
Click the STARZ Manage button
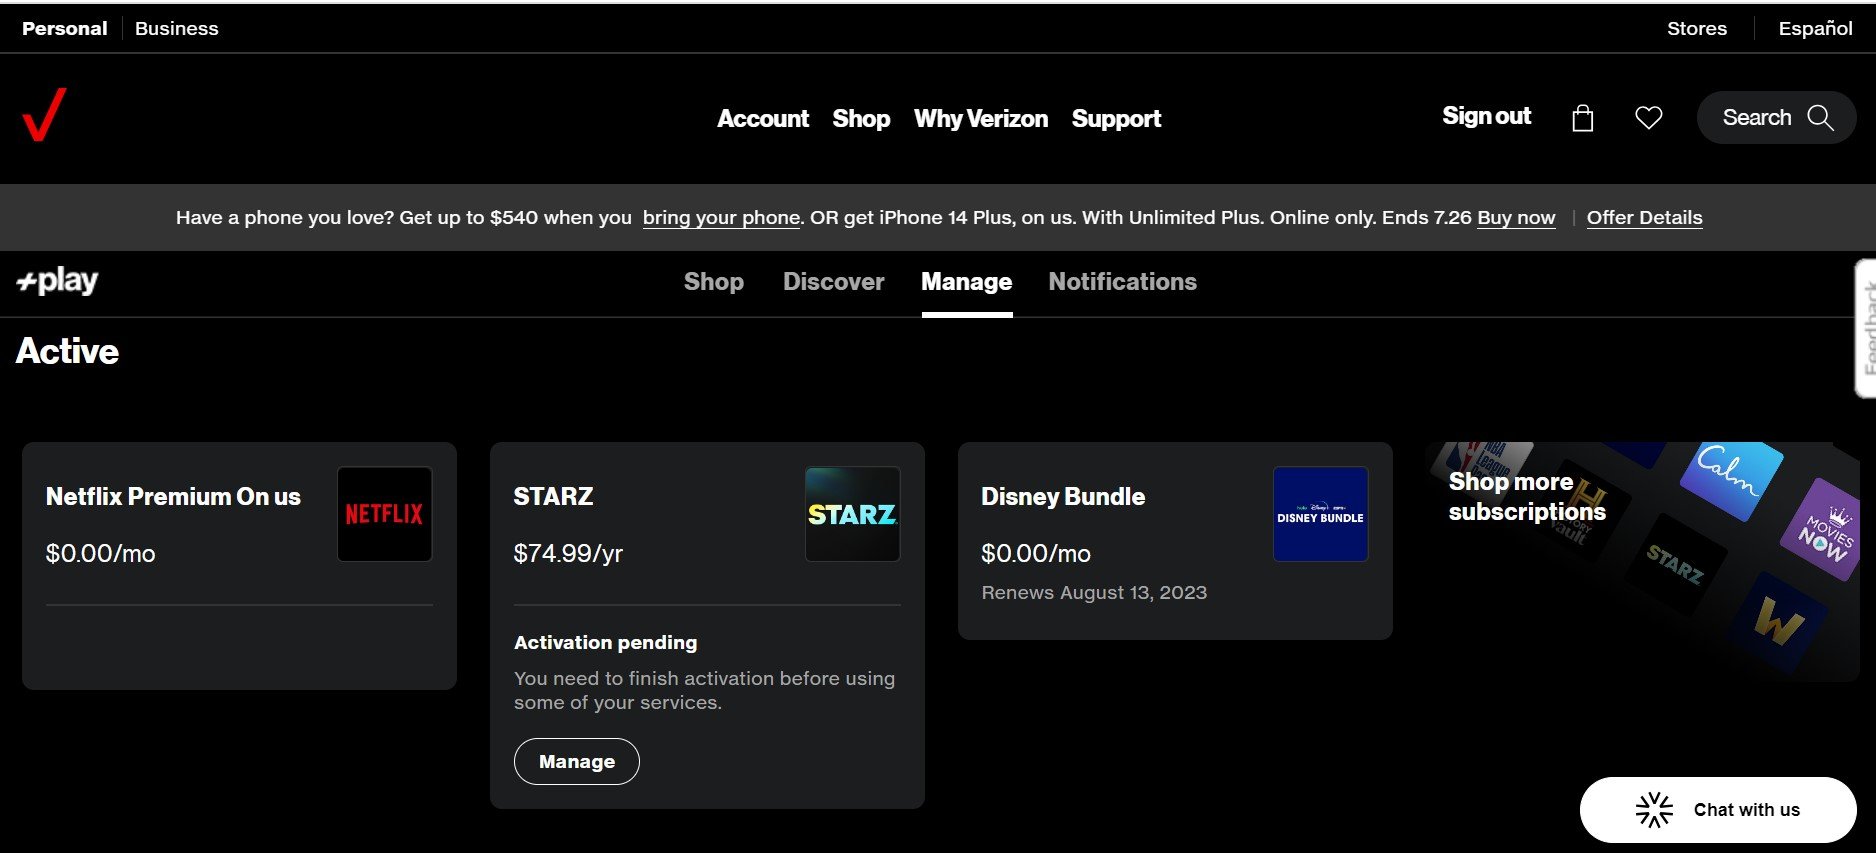click(577, 762)
